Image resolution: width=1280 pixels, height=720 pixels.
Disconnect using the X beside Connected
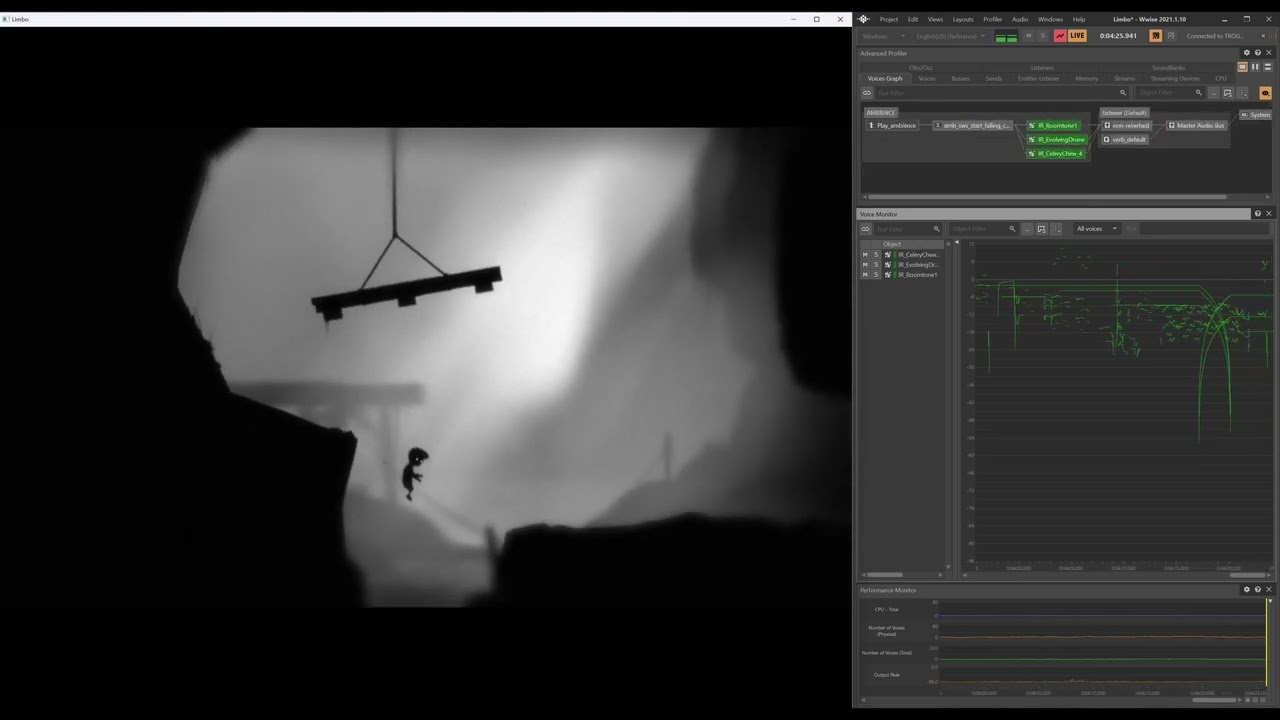pos(1262,36)
